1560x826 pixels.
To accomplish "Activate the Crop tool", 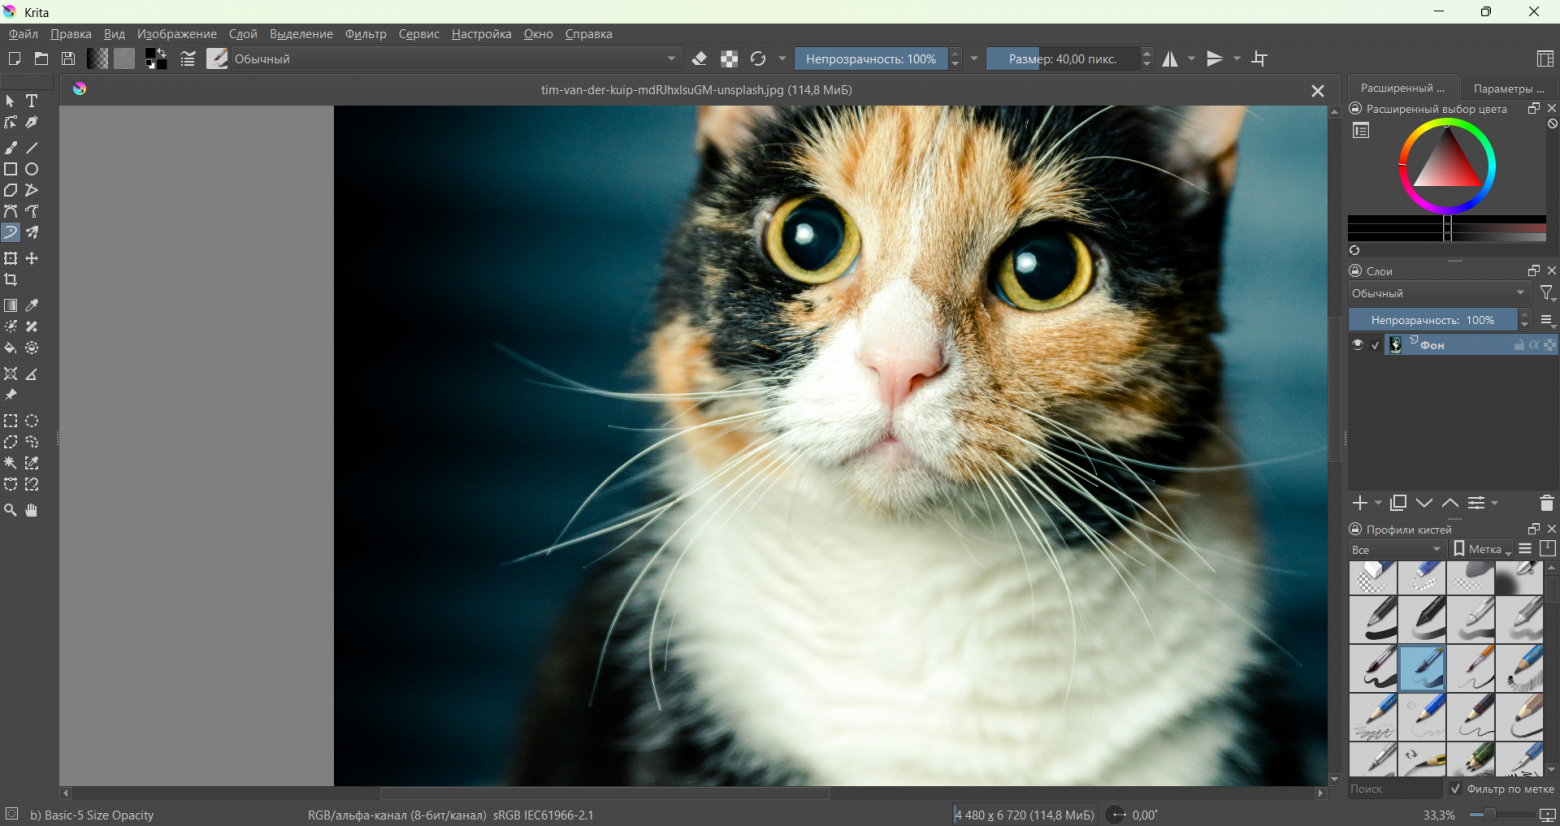I will click(11, 280).
